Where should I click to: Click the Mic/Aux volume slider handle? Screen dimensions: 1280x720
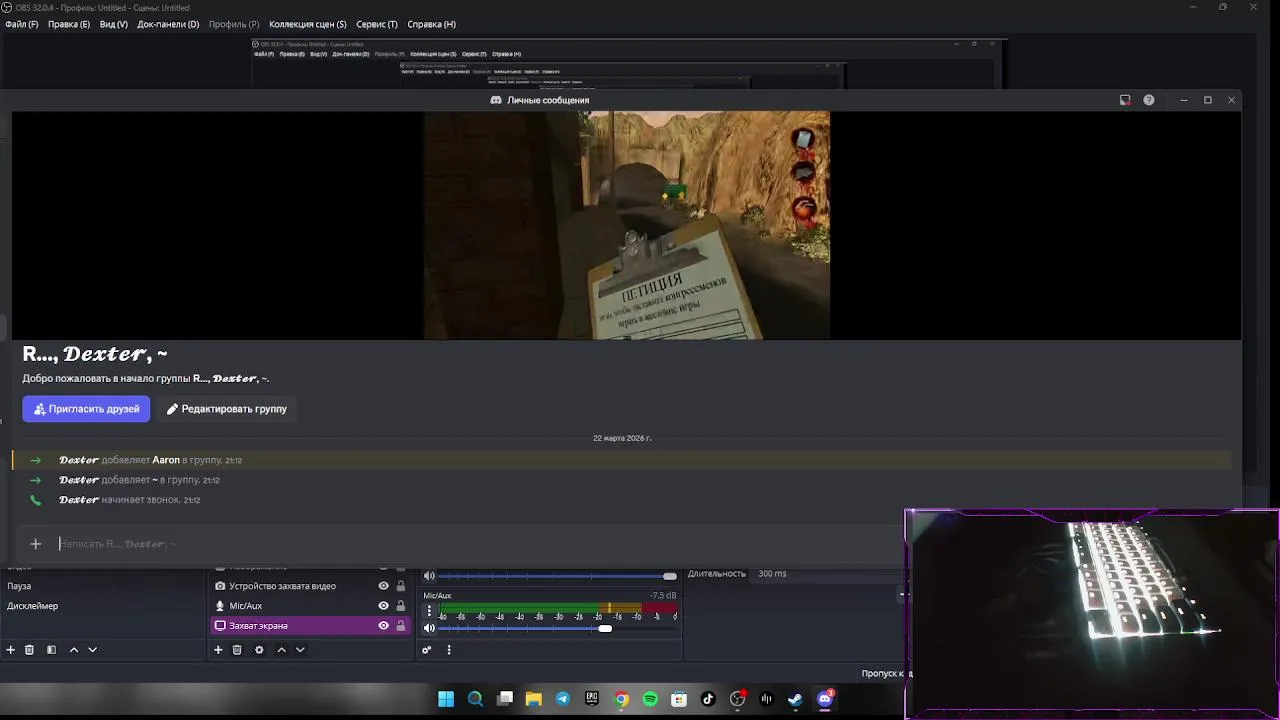tap(605, 628)
